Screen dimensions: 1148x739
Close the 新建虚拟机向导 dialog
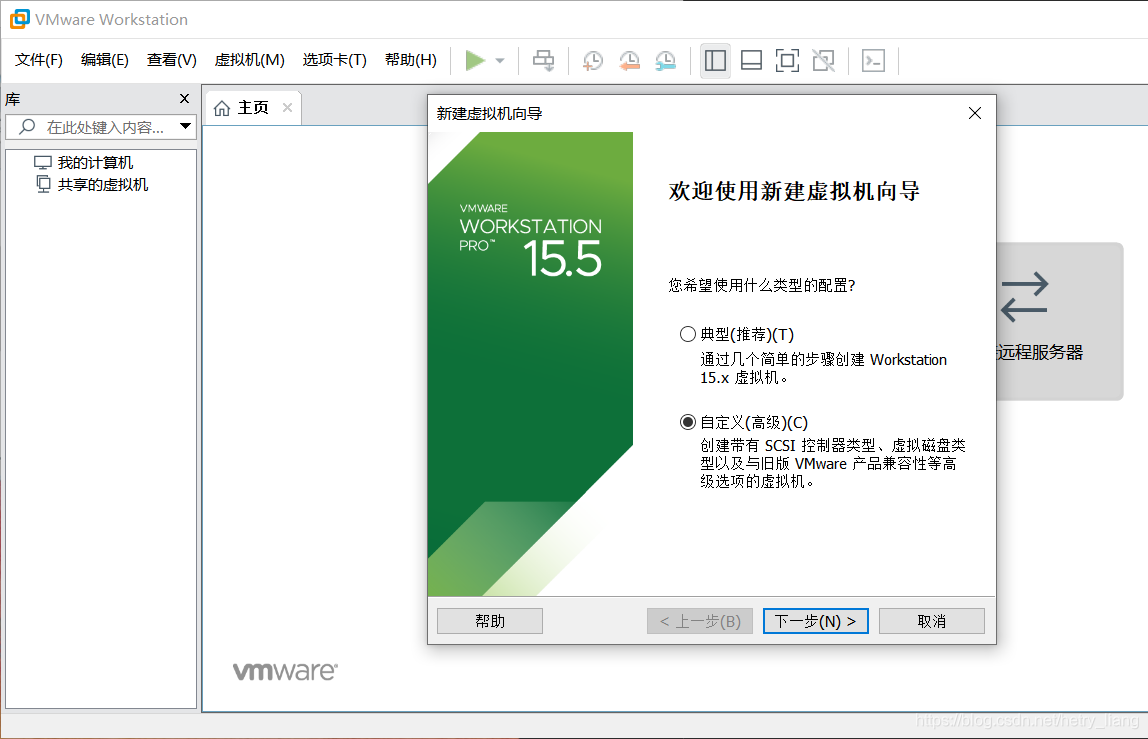pos(974,113)
